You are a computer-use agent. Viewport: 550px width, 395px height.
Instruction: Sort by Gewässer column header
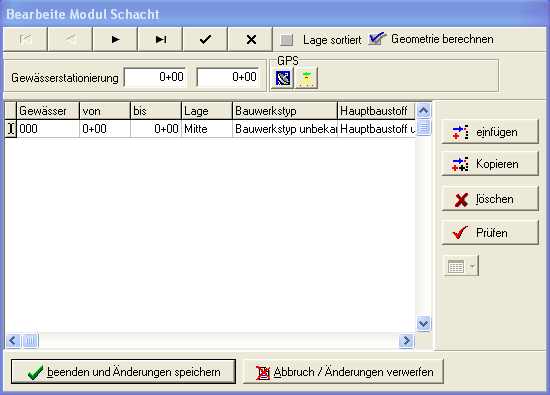click(x=48, y=111)
